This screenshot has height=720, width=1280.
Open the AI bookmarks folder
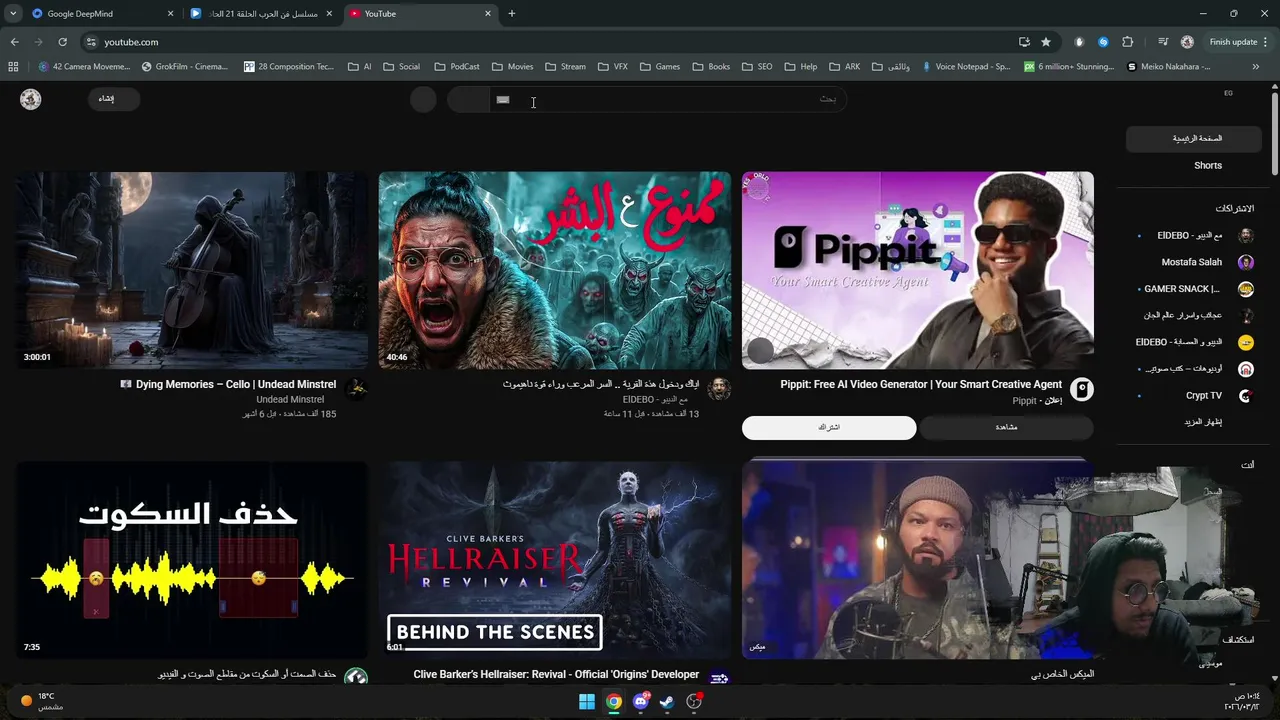360,67
